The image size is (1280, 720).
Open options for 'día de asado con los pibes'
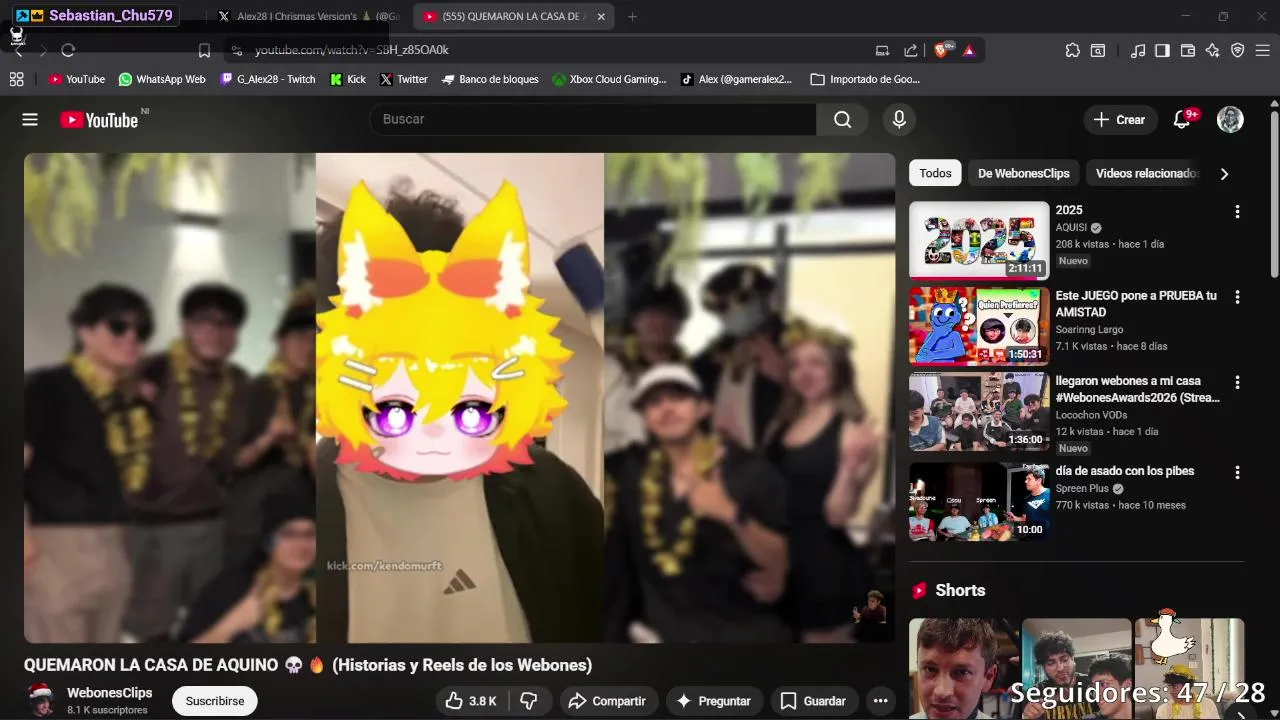coord(1237,472)
